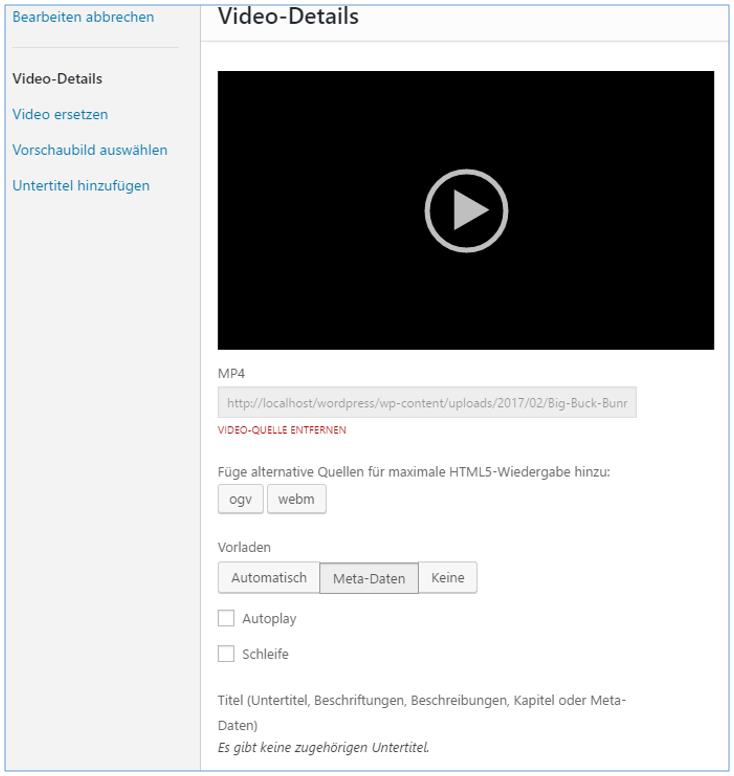Select the Meta-Daten preload option

[x=369, y=578]
